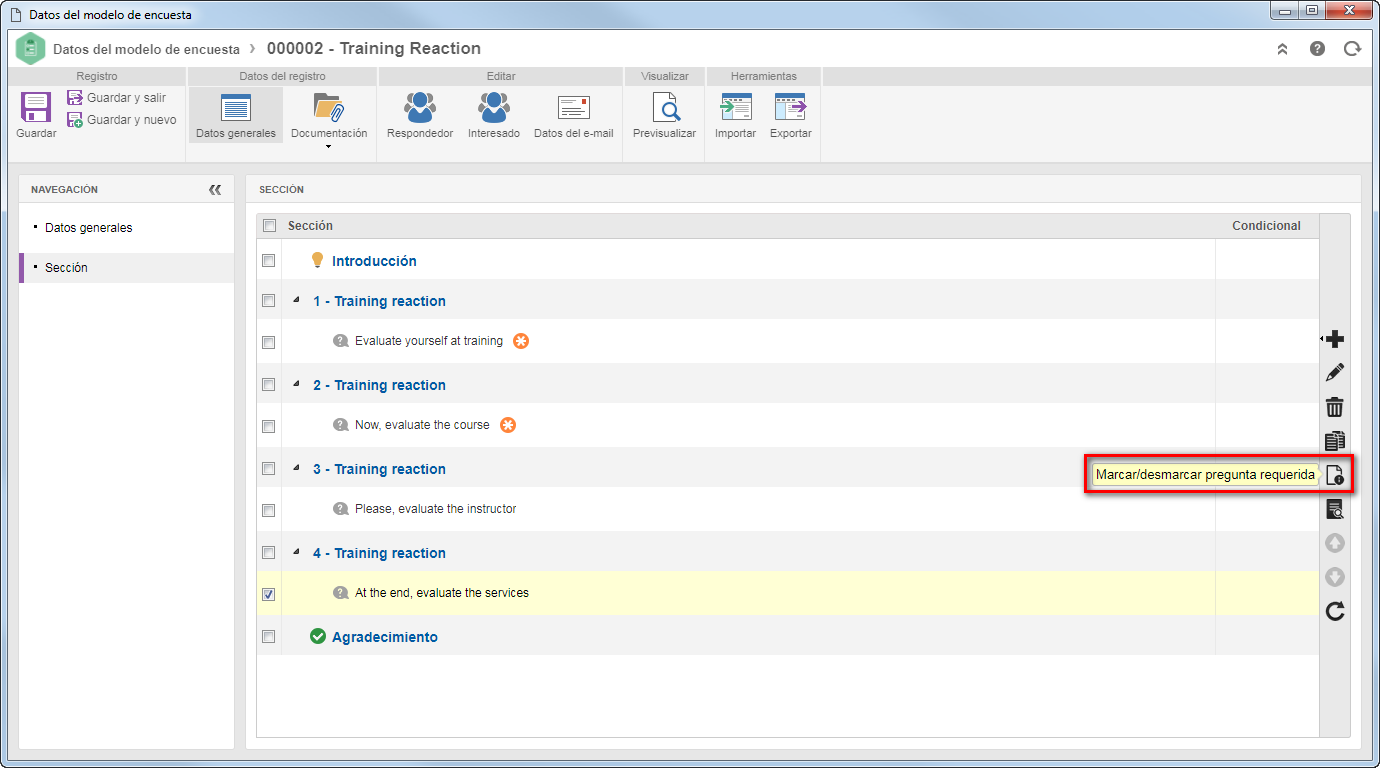Check the 1 - Training reaction checkbox
This screenshot has height=768, width=1380.
[x=268, y=300]
